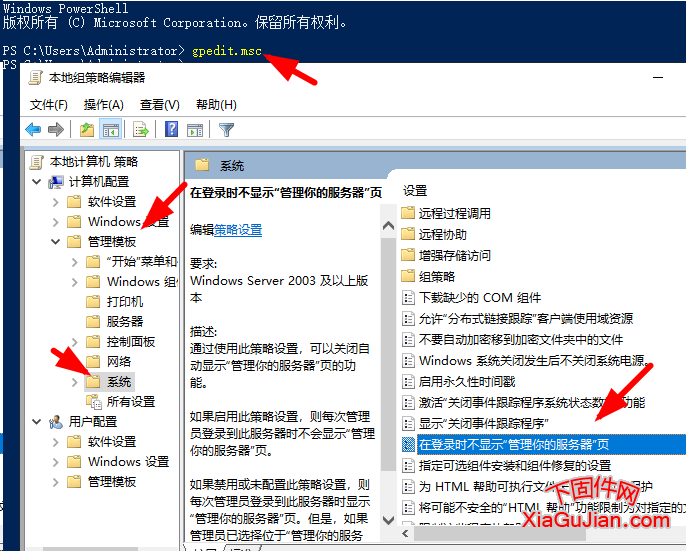
Task: Click the gpedit.msc command in PowerShell
Action: pyautogui.click(x=227, y=51)
